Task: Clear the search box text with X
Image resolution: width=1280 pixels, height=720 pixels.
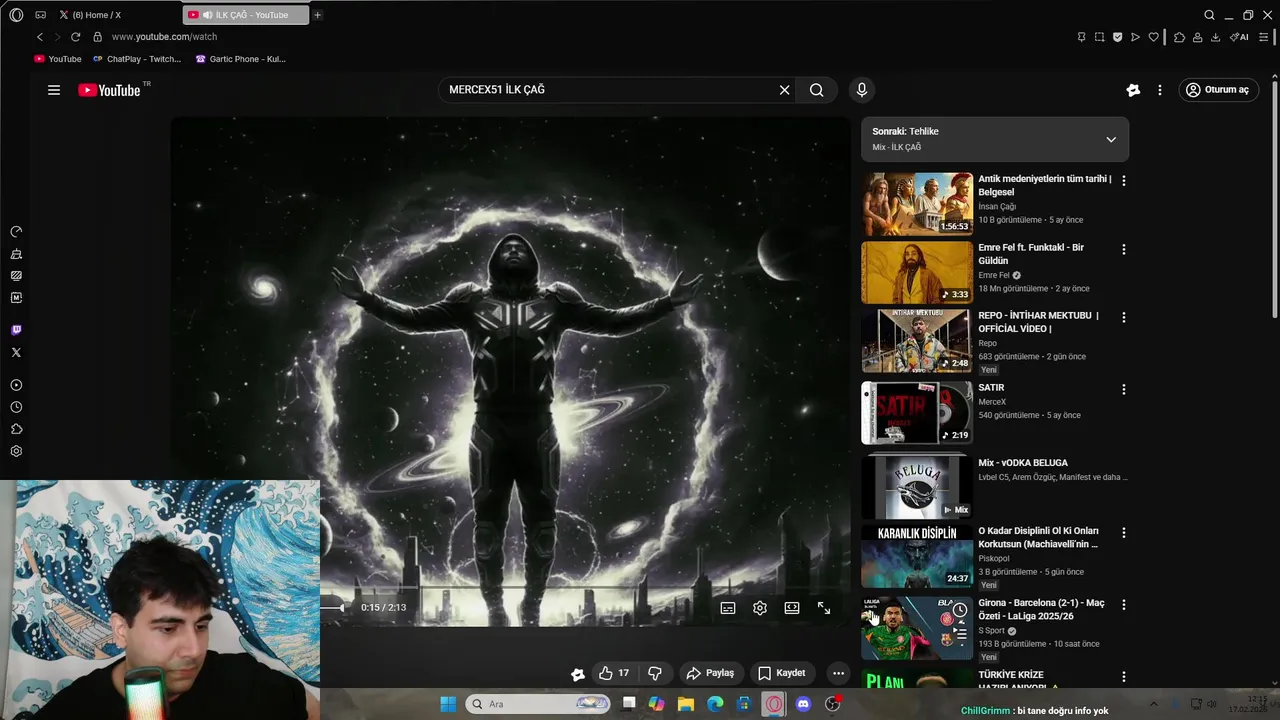Action: 784,90
